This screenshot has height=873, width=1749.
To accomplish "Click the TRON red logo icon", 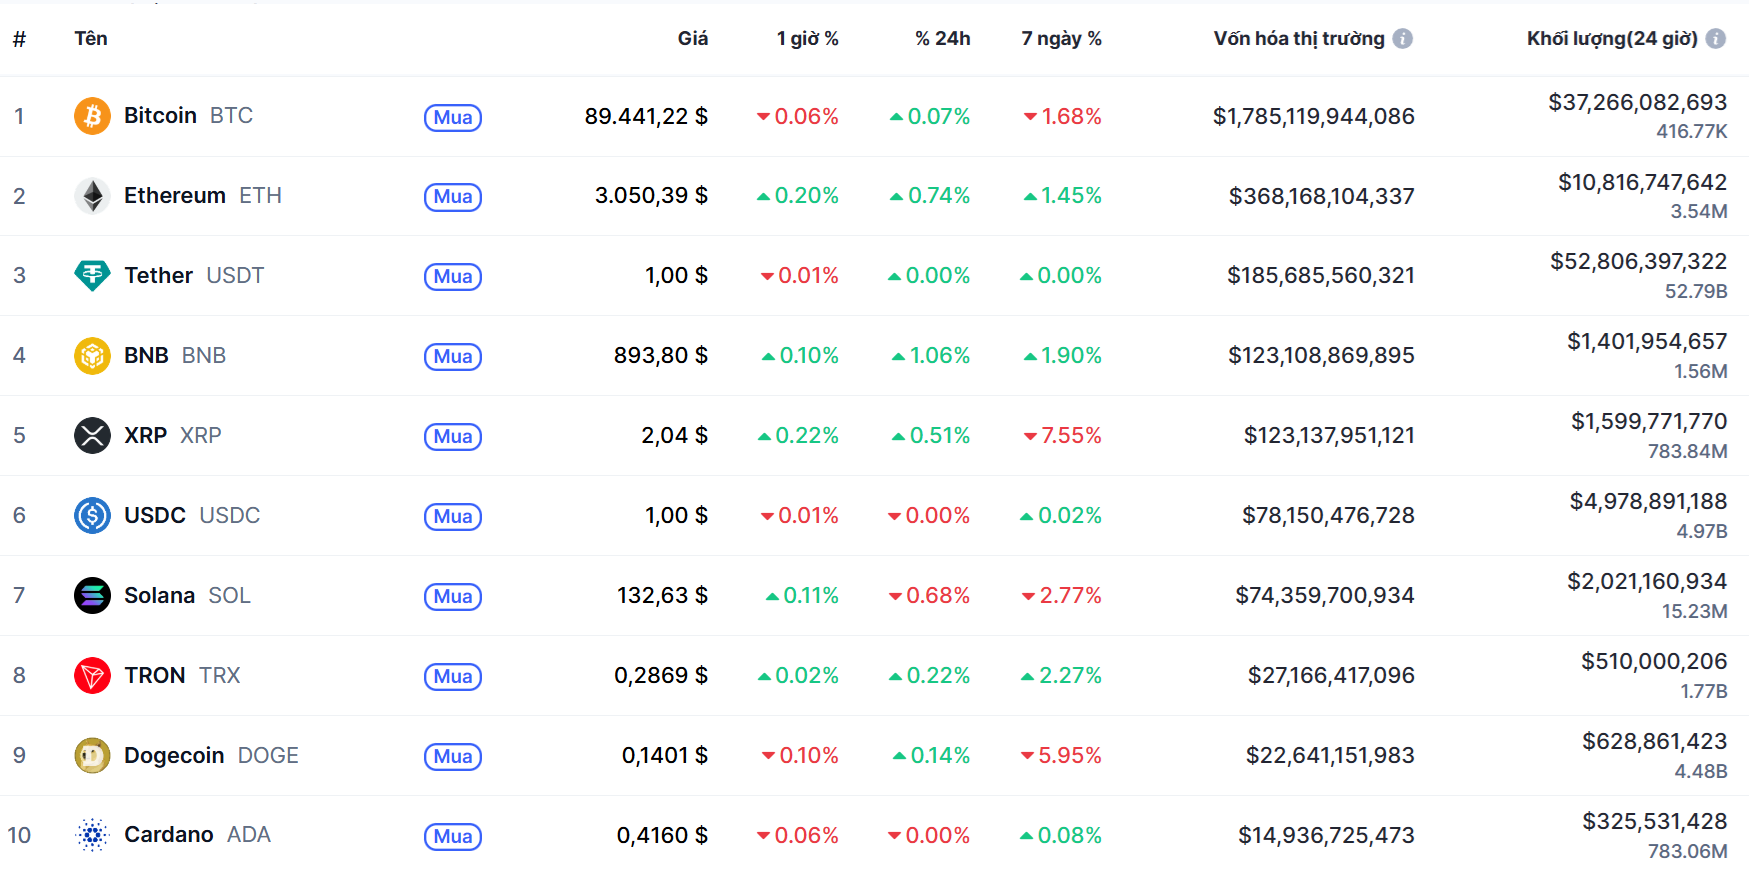I will pyautogui.click(x=92, y=675).
